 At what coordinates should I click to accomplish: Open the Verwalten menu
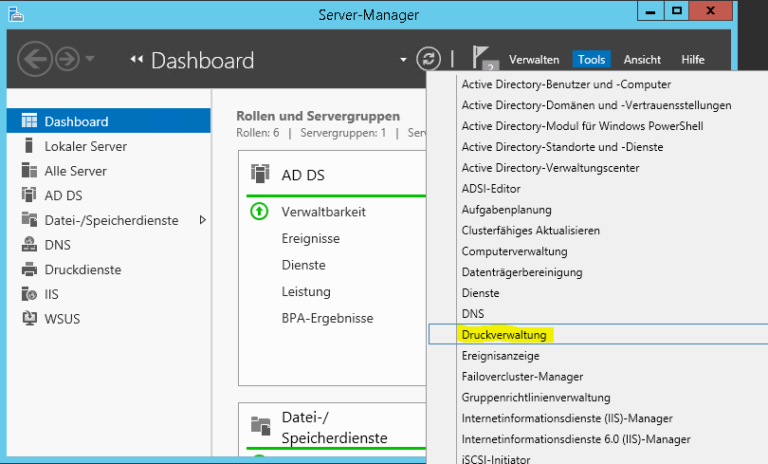click(534, 60)
